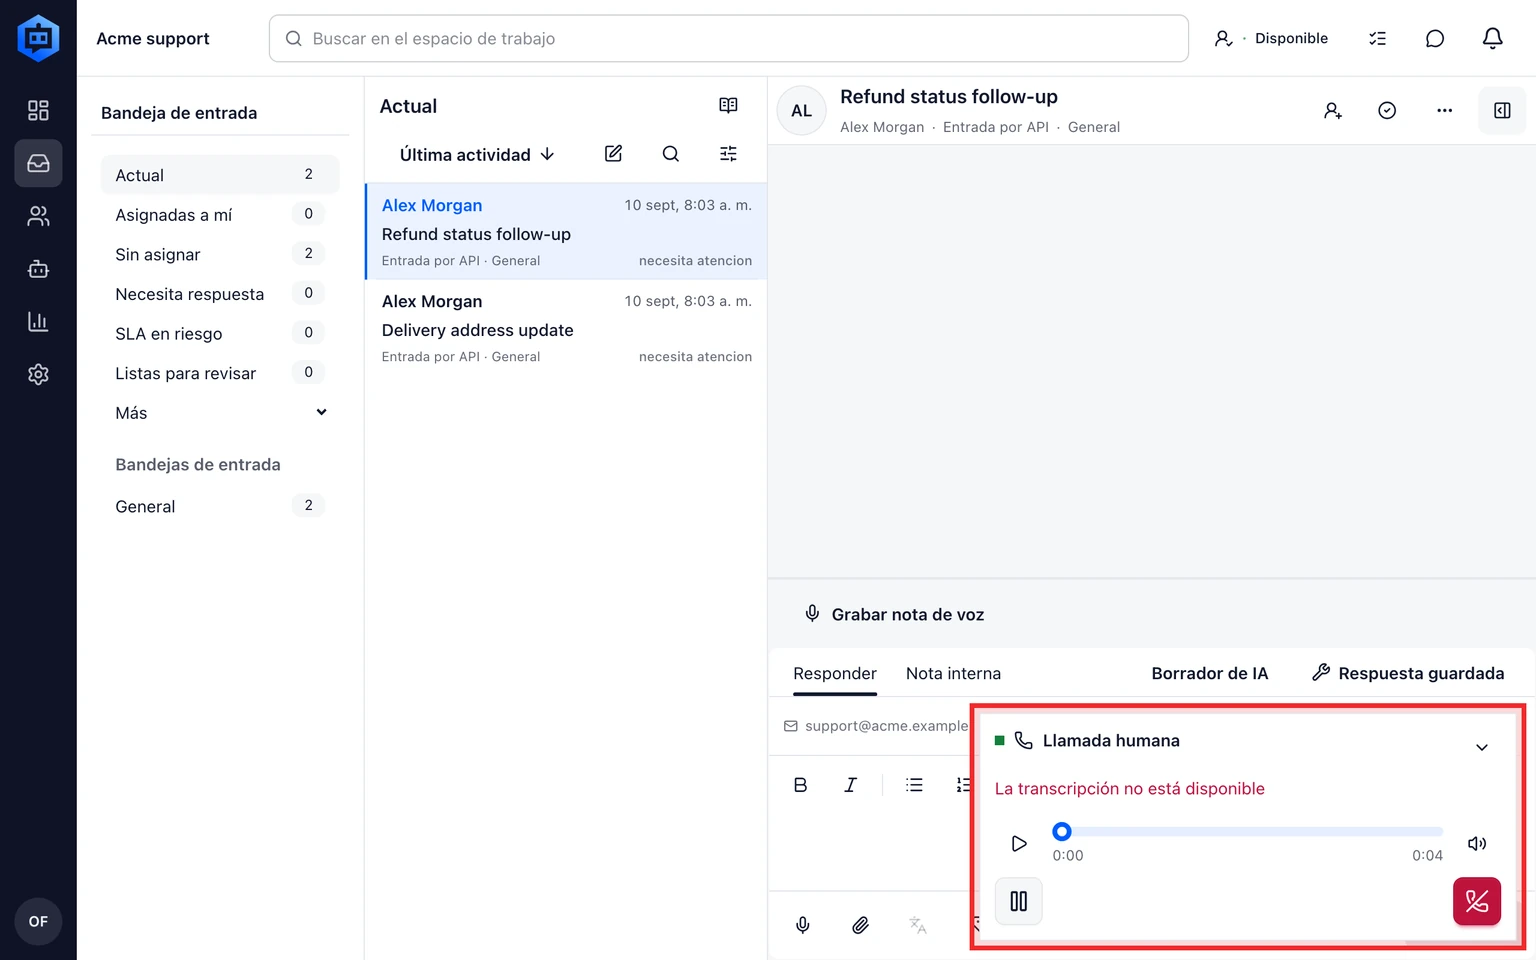Compose a new conversation with pencil icon
This screenshot has height=960, width=1536.
tap(613, 154)
